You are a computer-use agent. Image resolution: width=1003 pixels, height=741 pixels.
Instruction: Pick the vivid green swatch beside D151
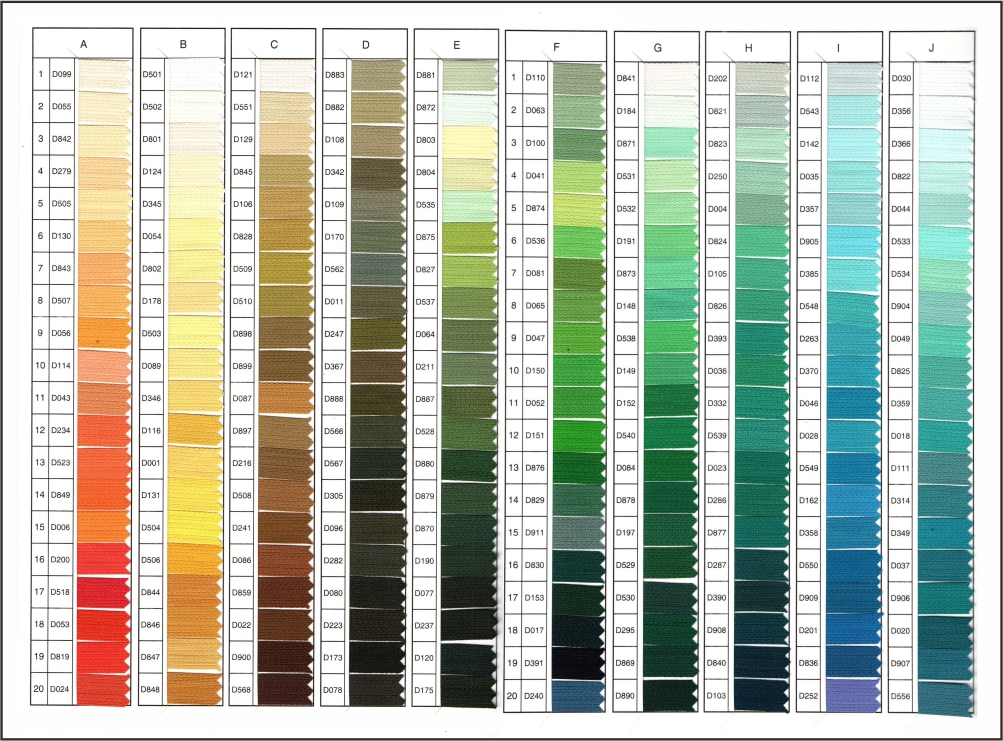[578, 435]
